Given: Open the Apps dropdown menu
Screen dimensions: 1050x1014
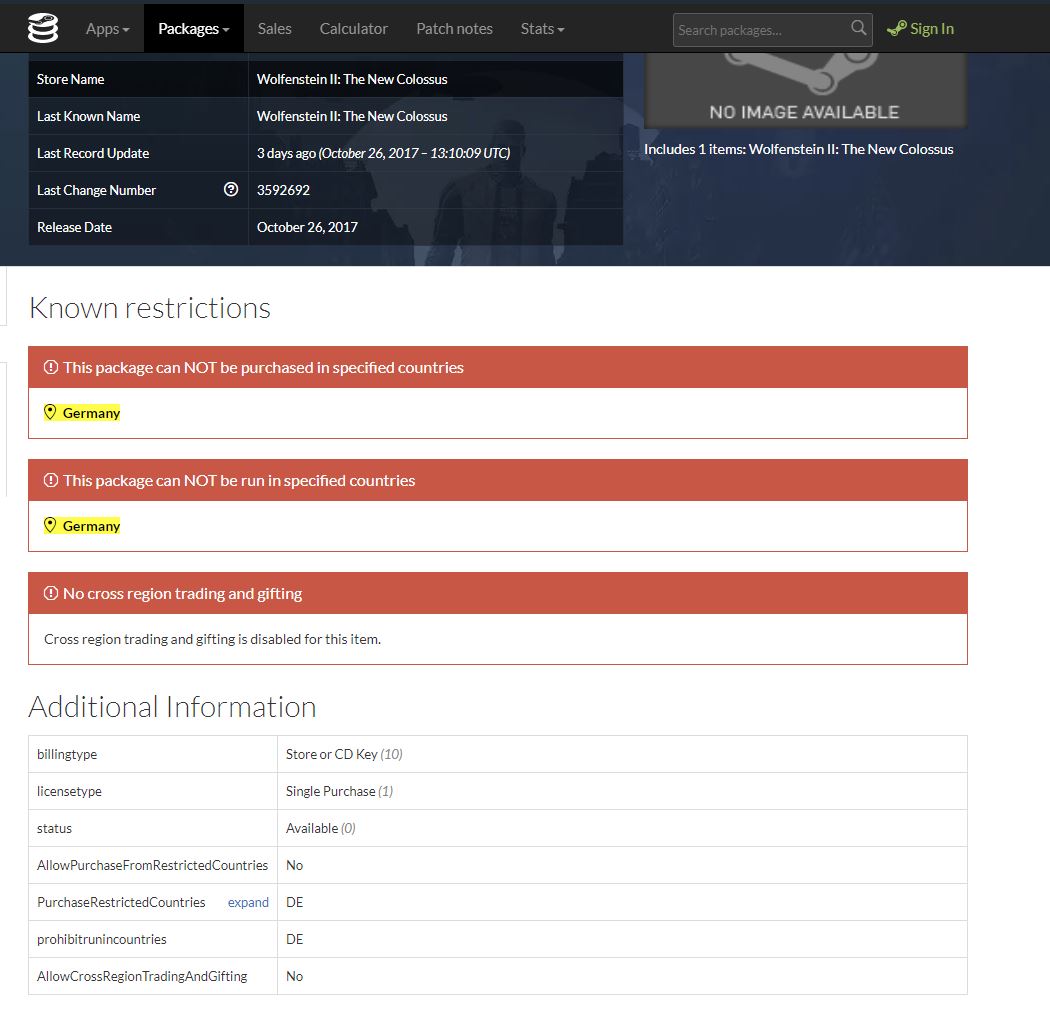Looking at the screenshot, I should tap(107, 29).
